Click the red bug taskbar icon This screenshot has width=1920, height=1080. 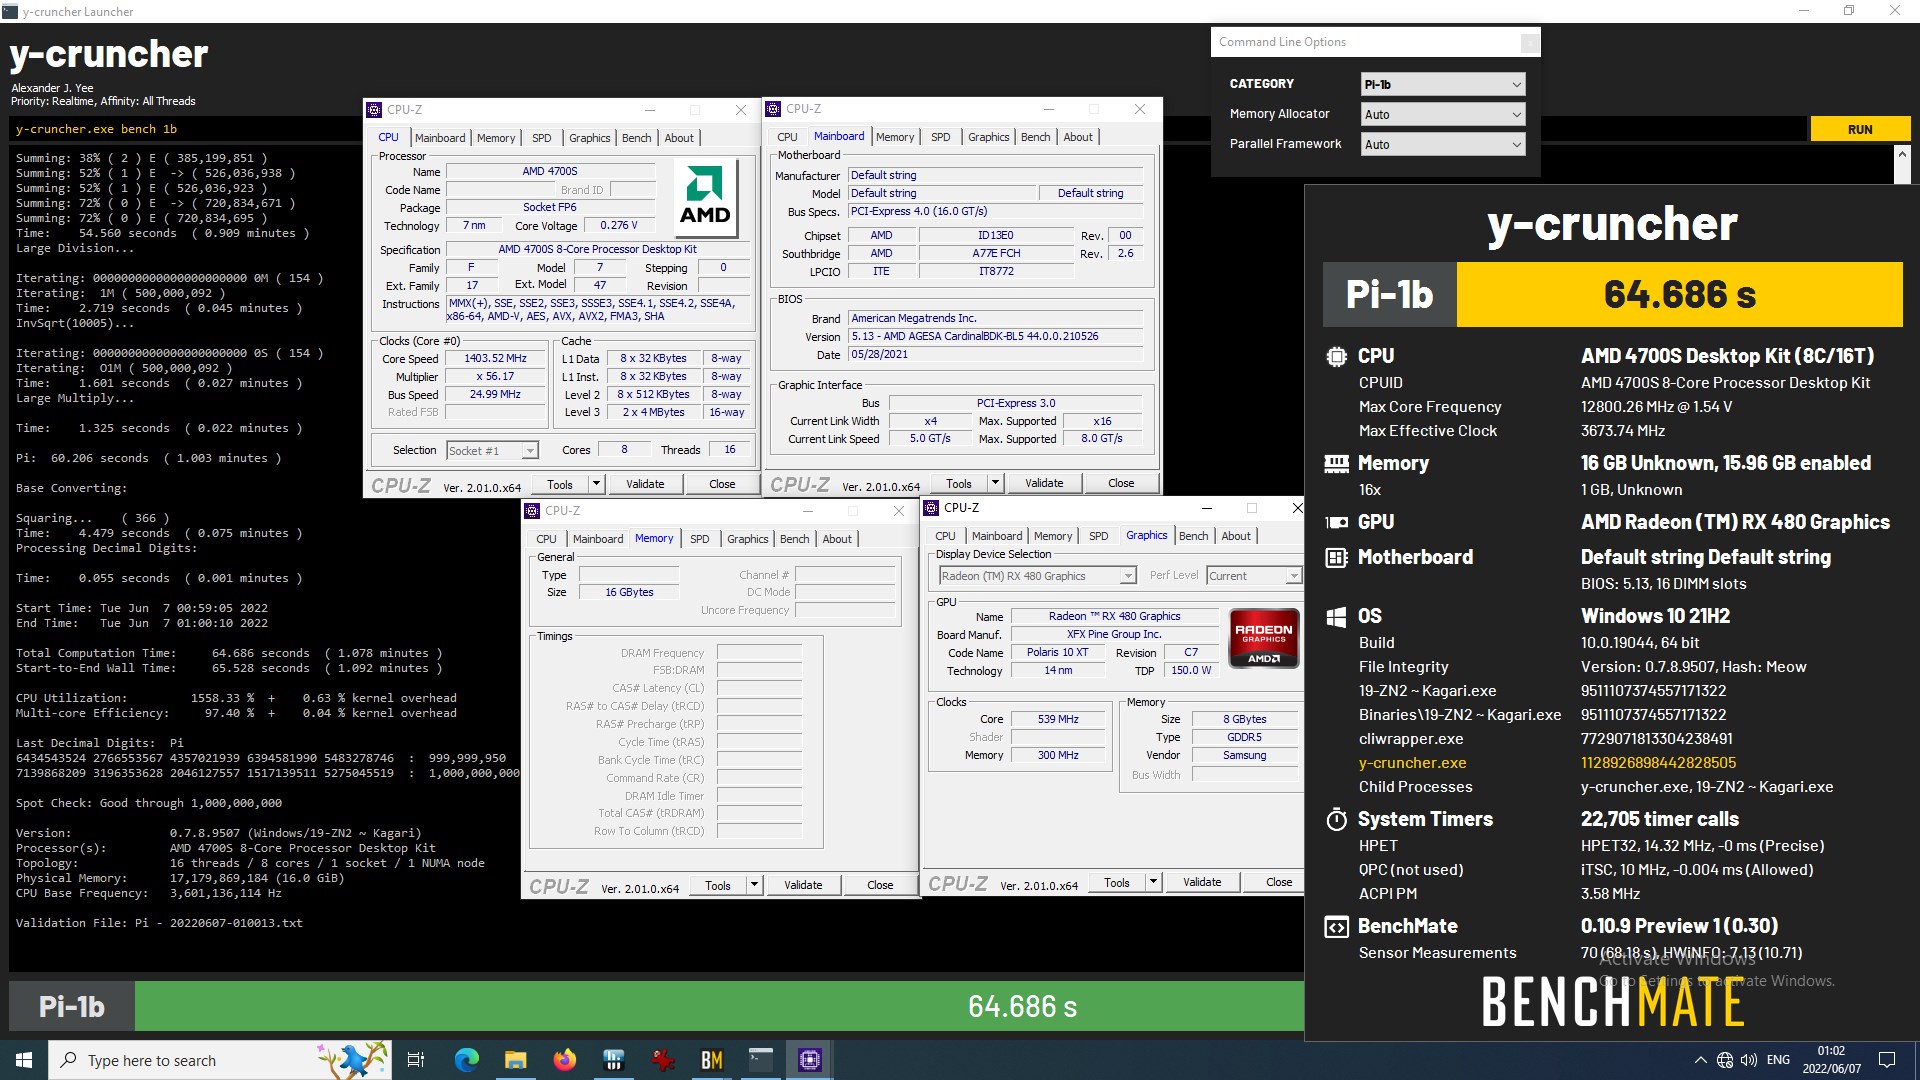[x=663, y=1060]
